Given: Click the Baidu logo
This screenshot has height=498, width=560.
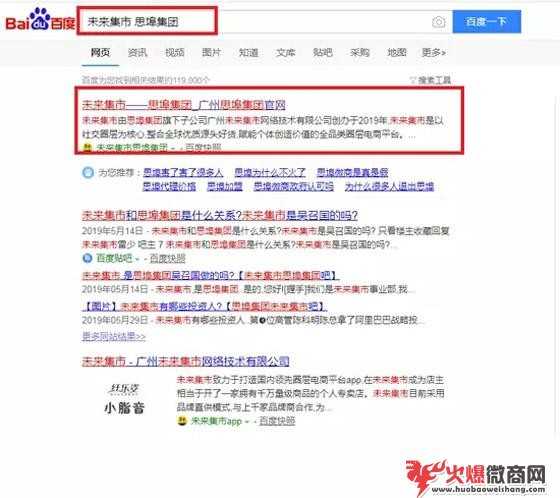Looking at the screenshot, I should [40, 20].
